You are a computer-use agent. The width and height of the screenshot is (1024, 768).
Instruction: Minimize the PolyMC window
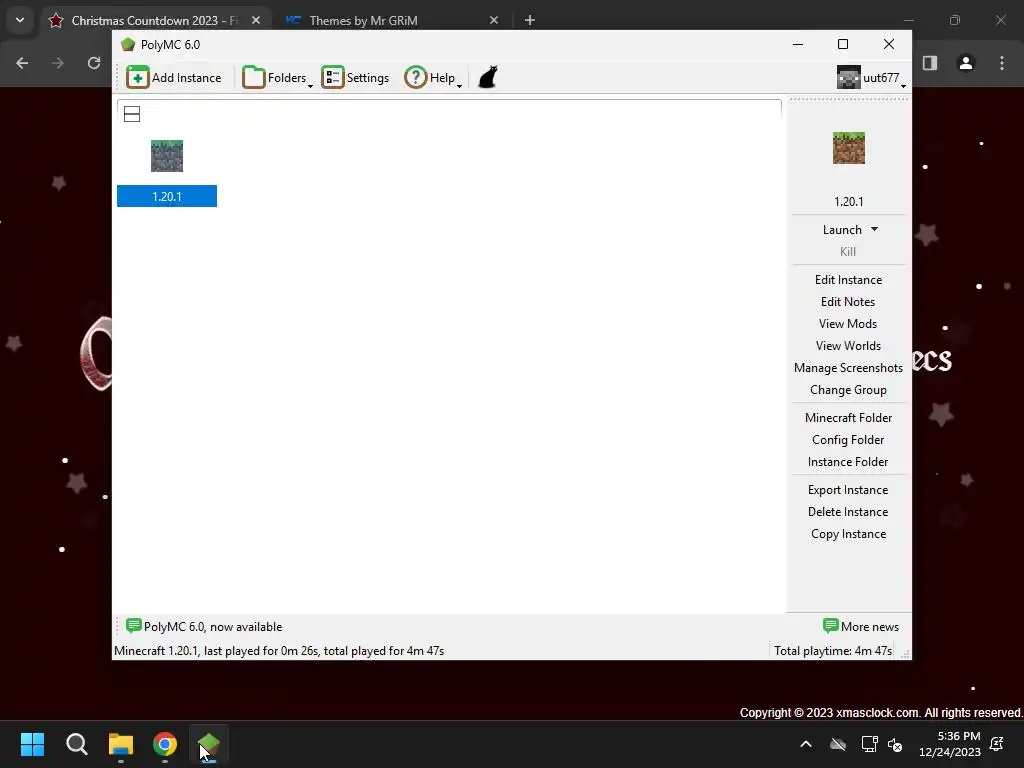click(798, 44)
